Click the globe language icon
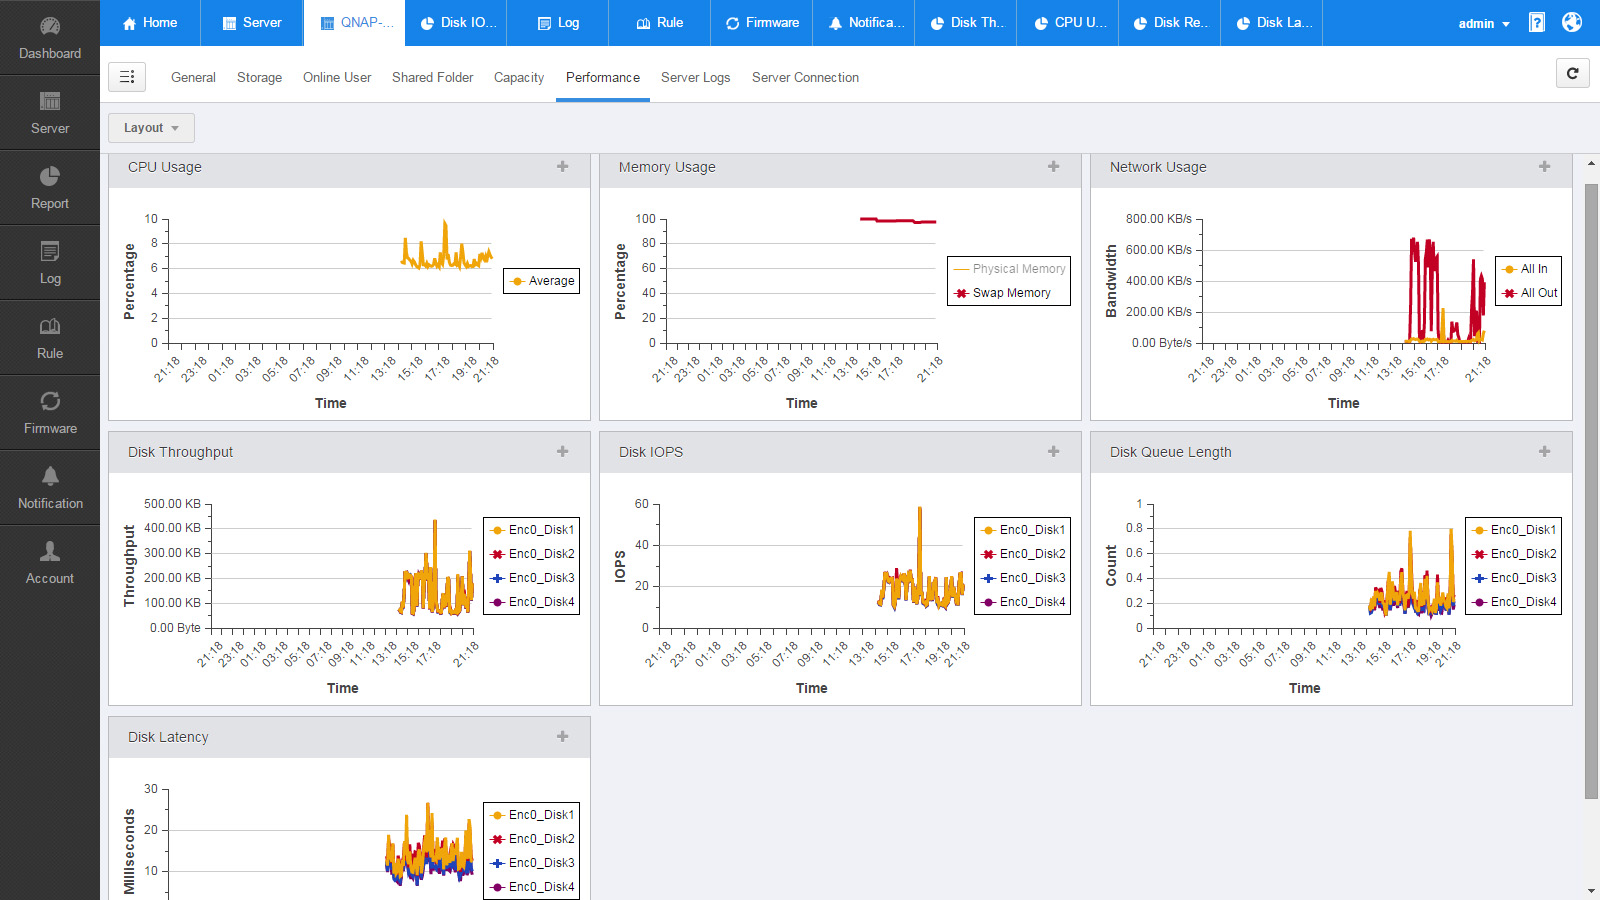The width and height of the screenshot is (1600, 900). pos(1572,22)
